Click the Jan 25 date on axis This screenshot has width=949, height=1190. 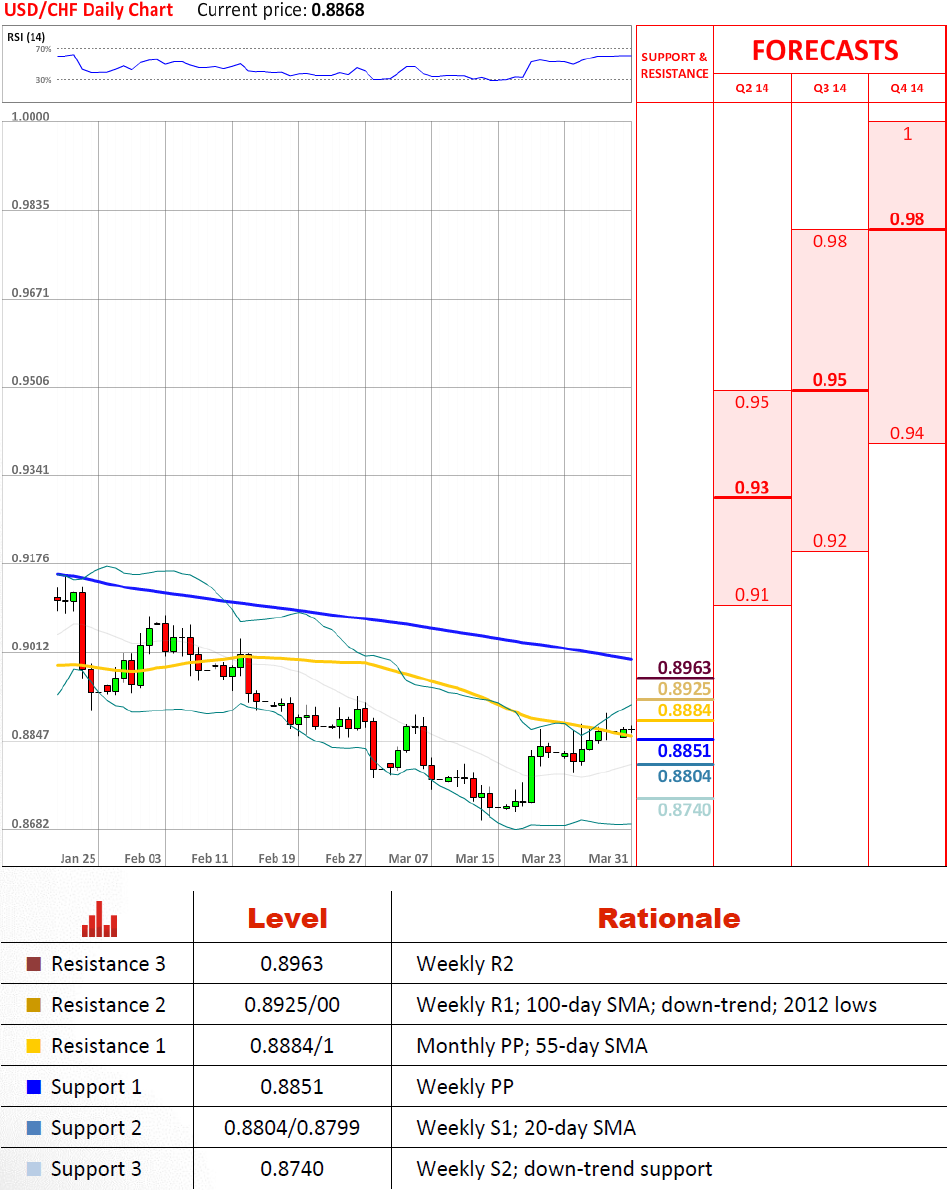pyautogui.click(x=77, y=858)
